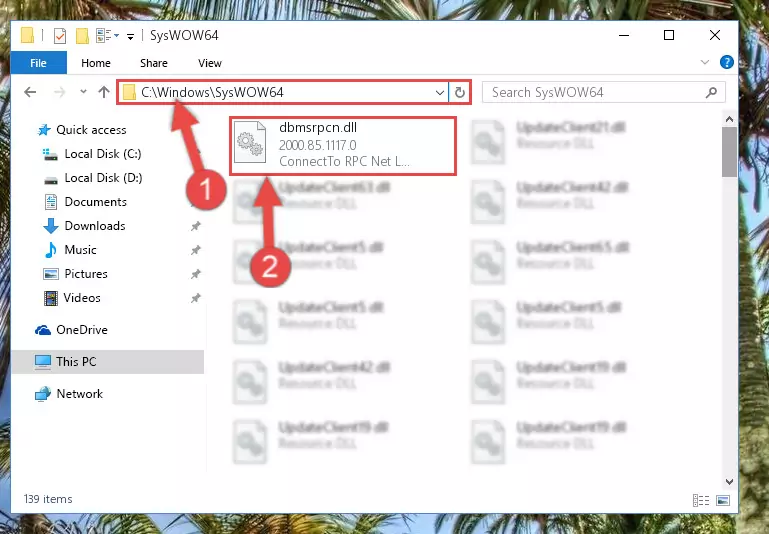This screenshot has height=534, width=769.
Task: Open Pictures from the sidebar
Action: [x=86, y=274]
